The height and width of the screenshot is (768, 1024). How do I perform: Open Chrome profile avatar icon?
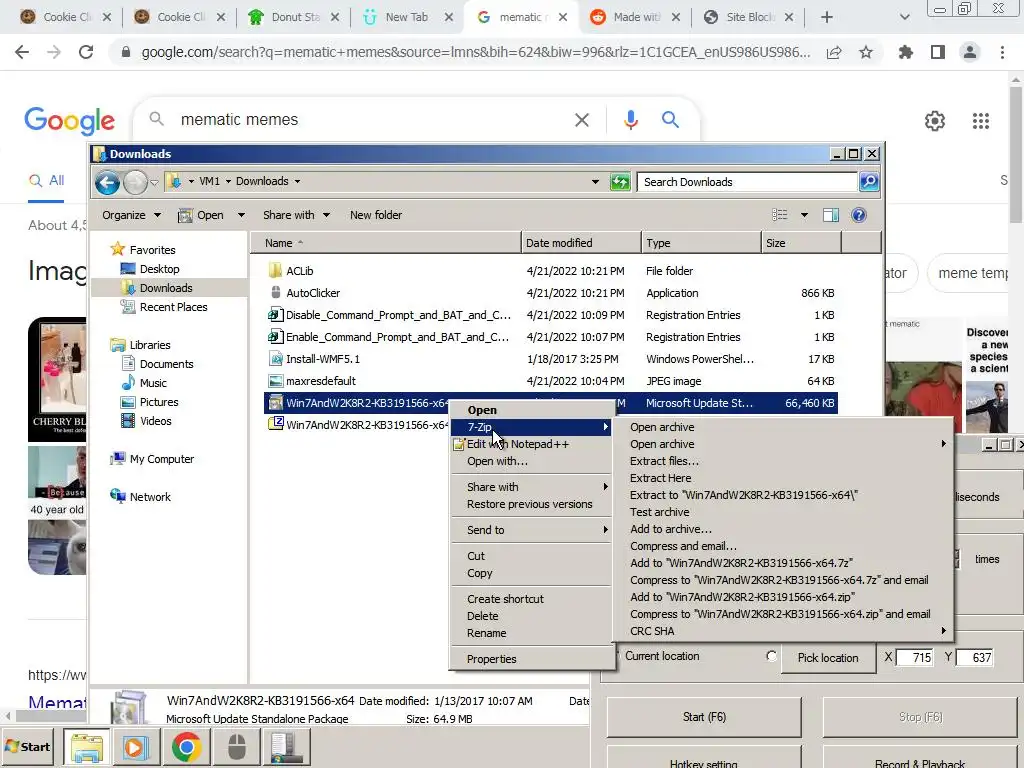point(970,52)
